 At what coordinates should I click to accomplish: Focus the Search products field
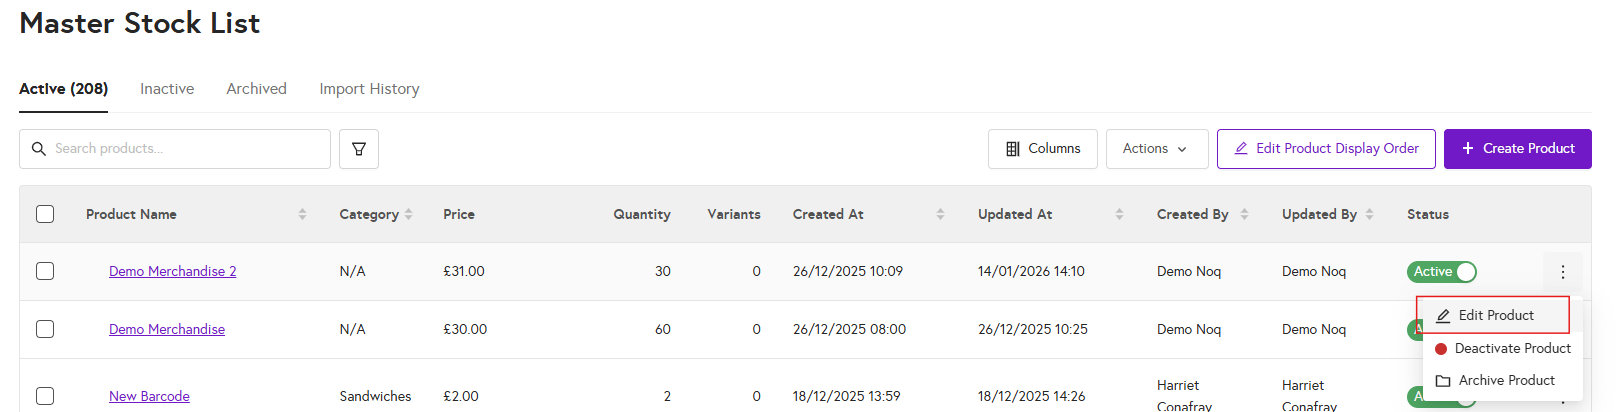[x=185, y=149]
